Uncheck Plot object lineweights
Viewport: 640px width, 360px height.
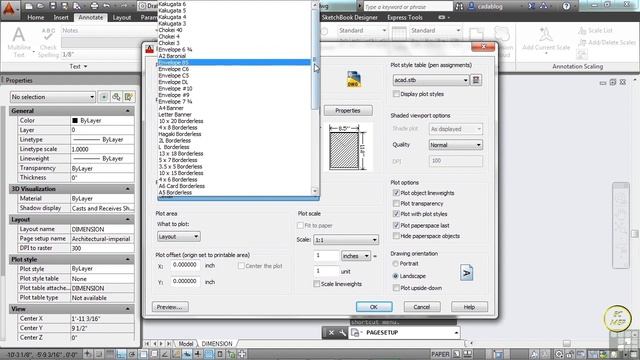pos(396,193)
